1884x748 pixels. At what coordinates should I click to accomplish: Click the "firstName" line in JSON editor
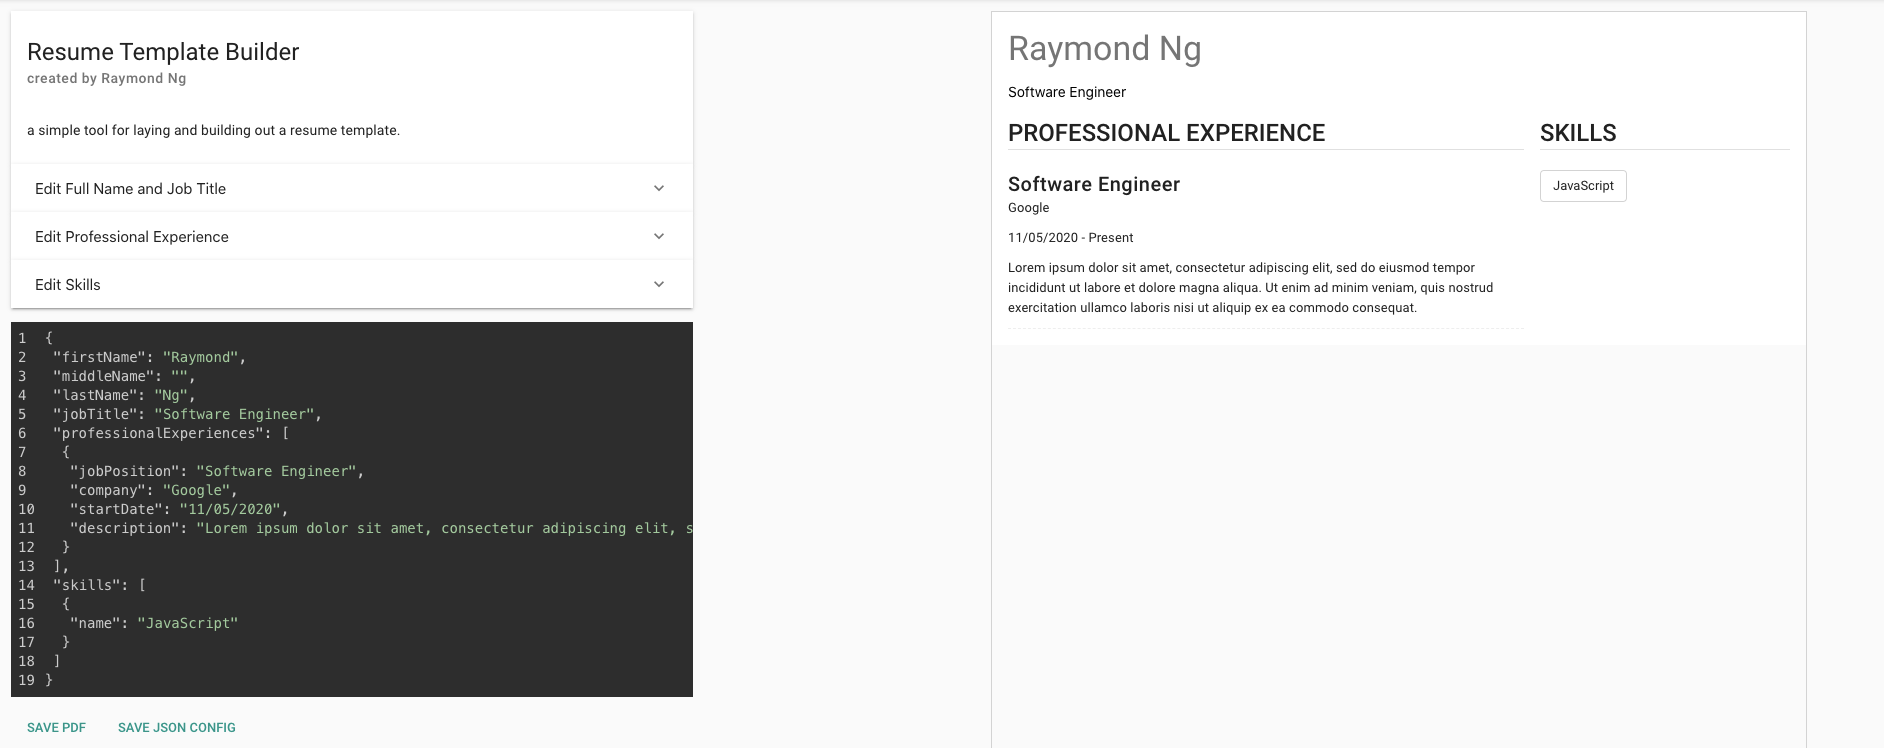coord(149,357)
